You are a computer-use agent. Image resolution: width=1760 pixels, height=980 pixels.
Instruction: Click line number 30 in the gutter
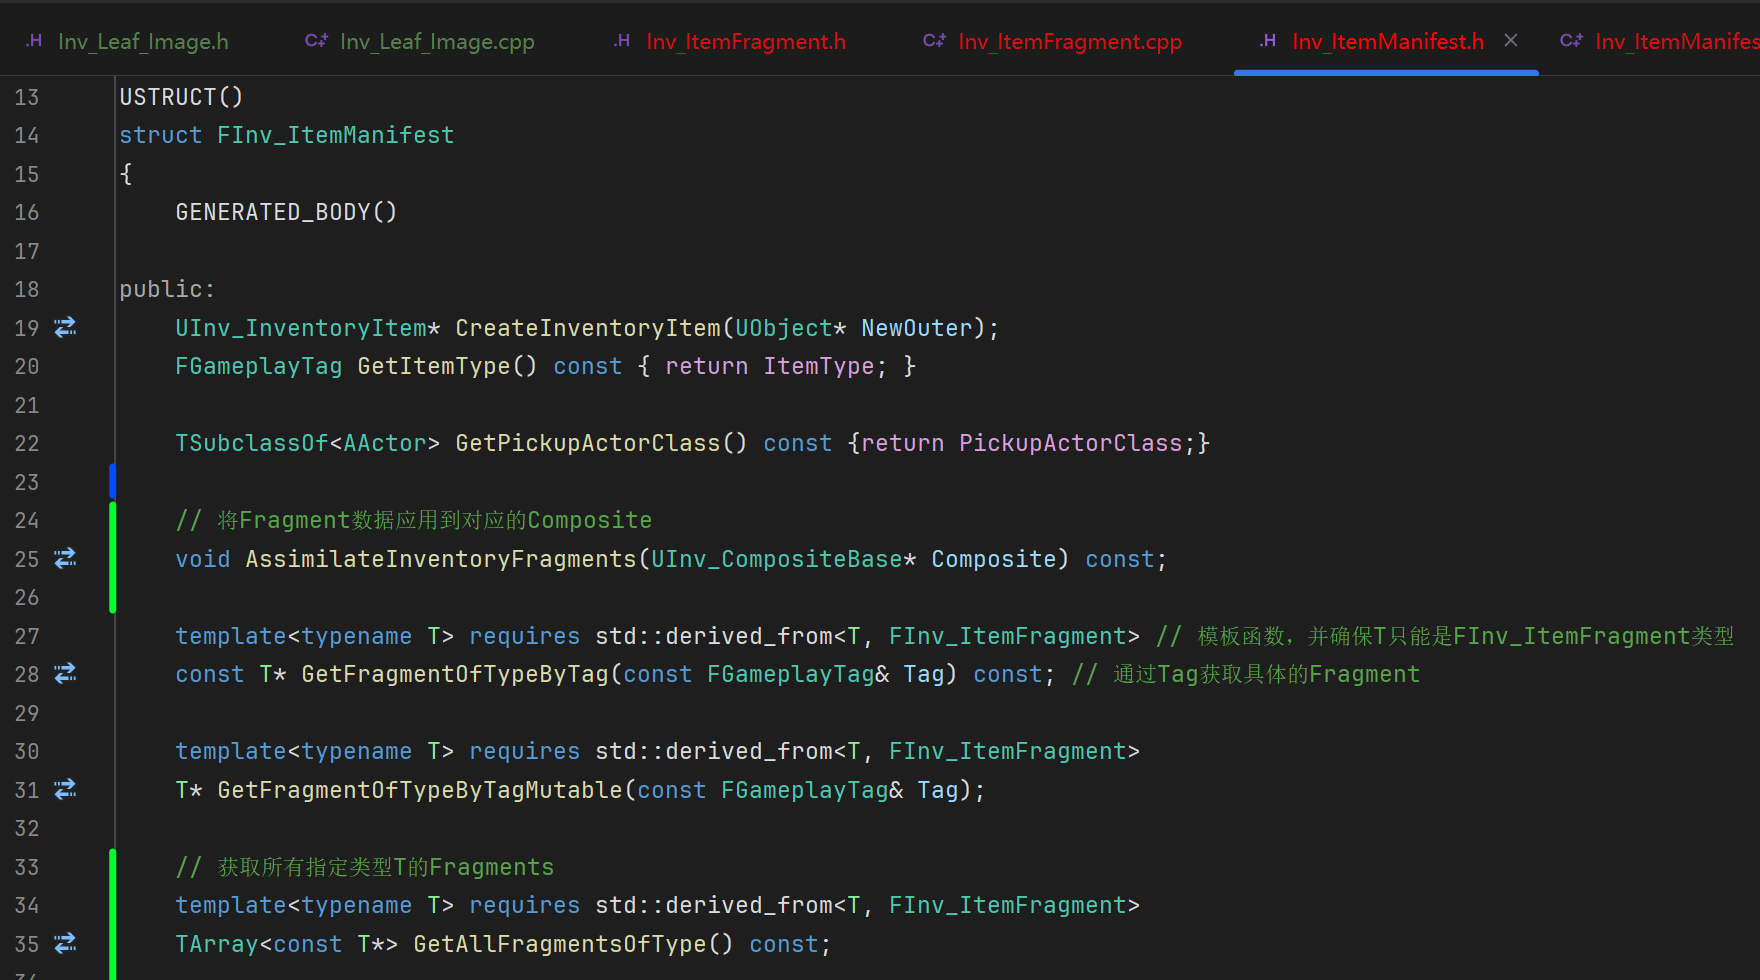[x=27, y=751]
